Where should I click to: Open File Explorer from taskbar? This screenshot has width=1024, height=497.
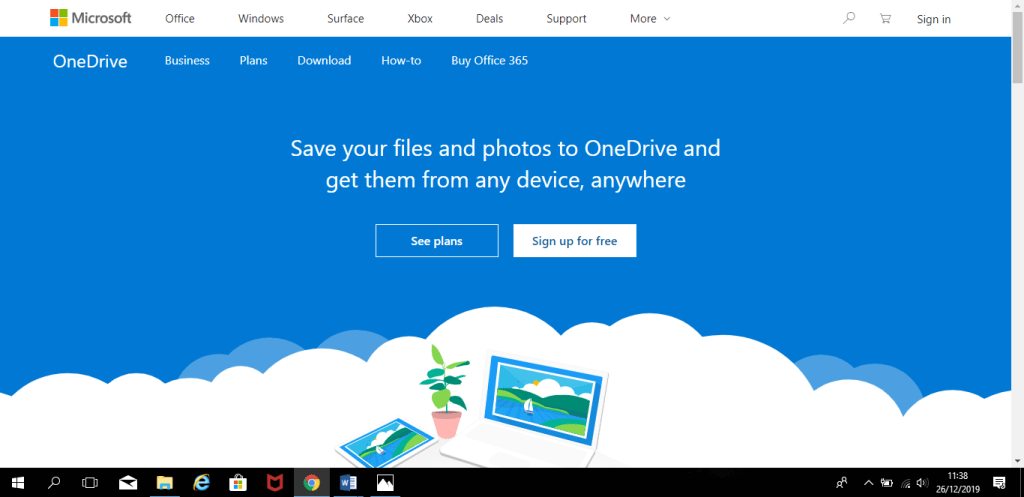point(165,482)
